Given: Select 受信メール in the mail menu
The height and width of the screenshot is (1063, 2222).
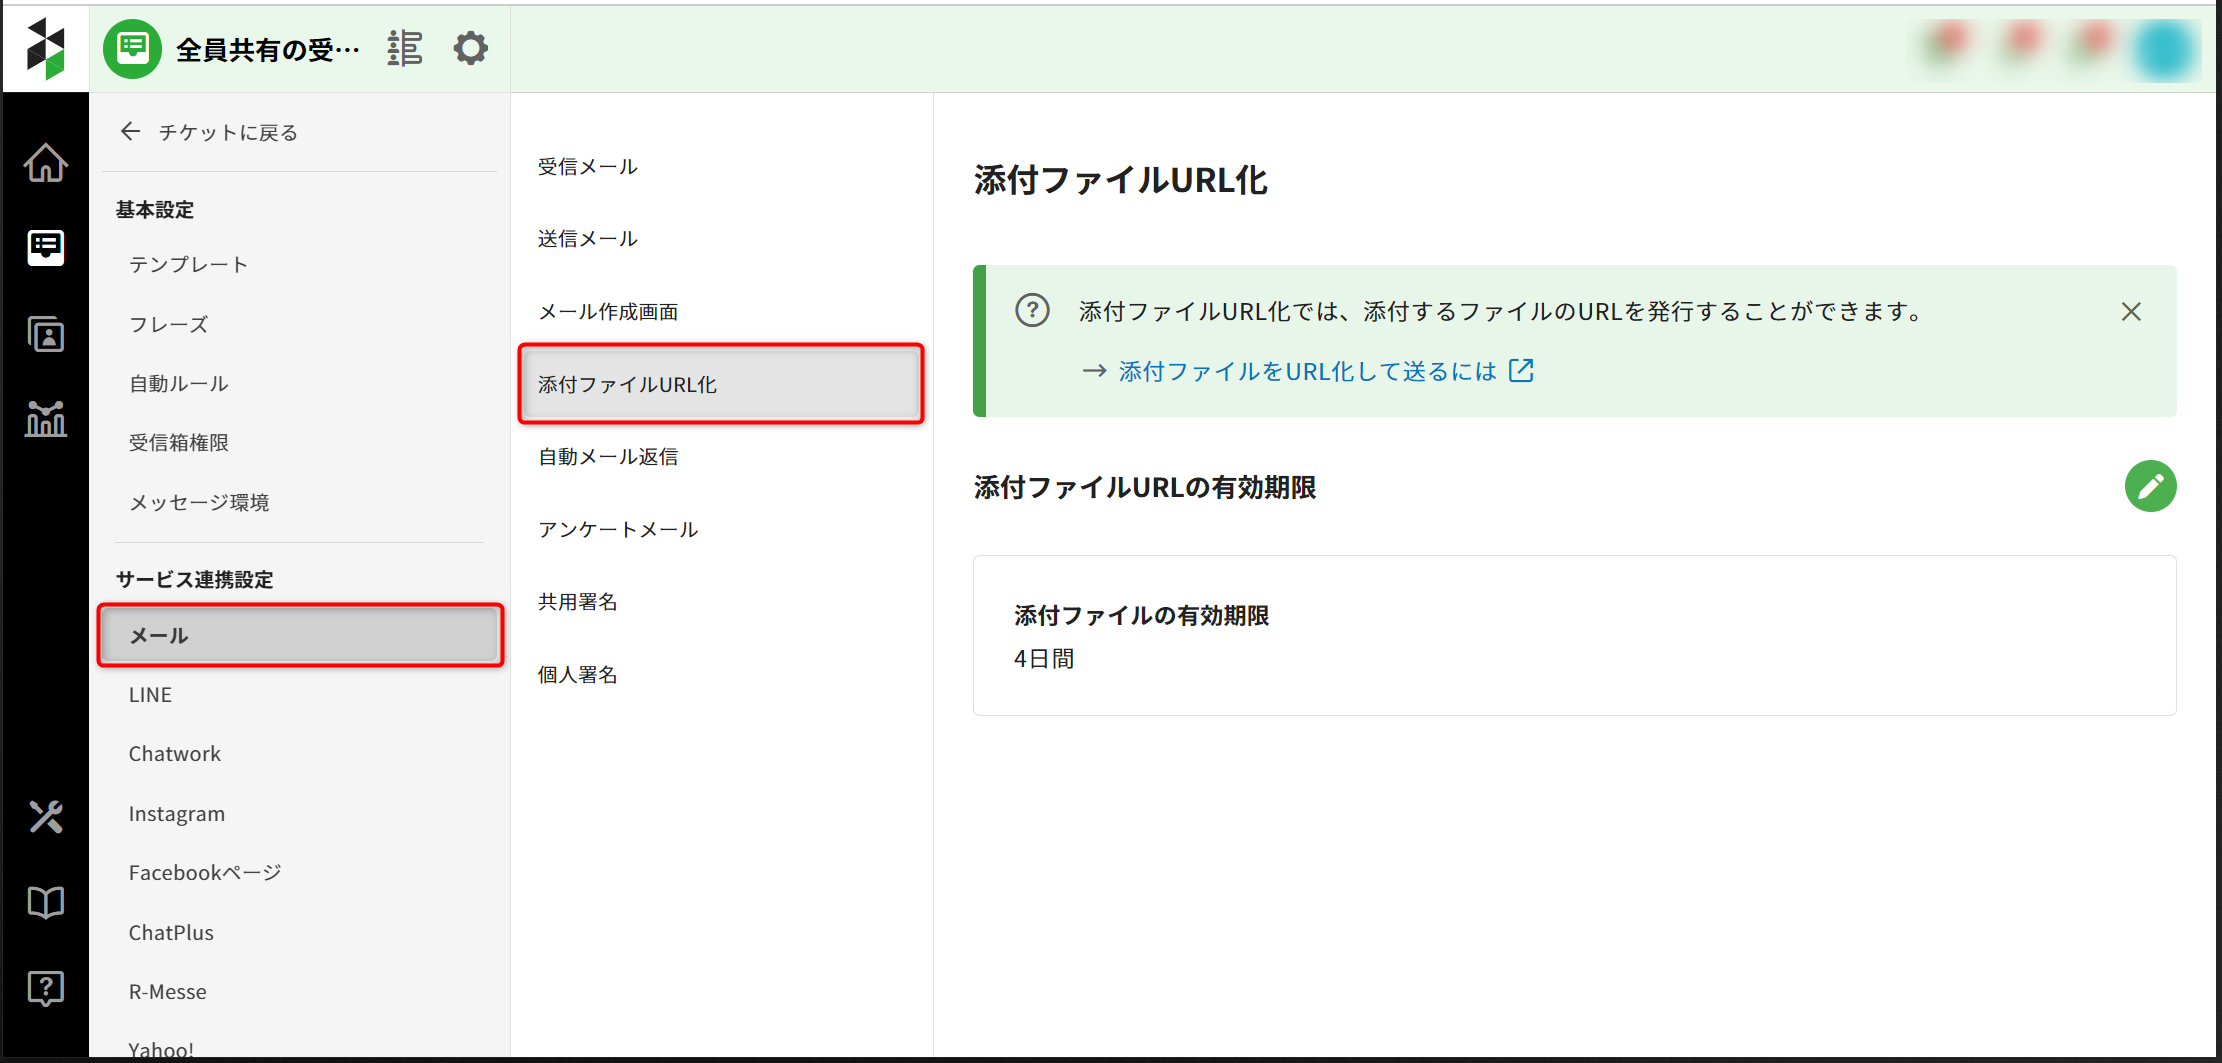Looking at the screenshot, I should [x=588, y=167].
